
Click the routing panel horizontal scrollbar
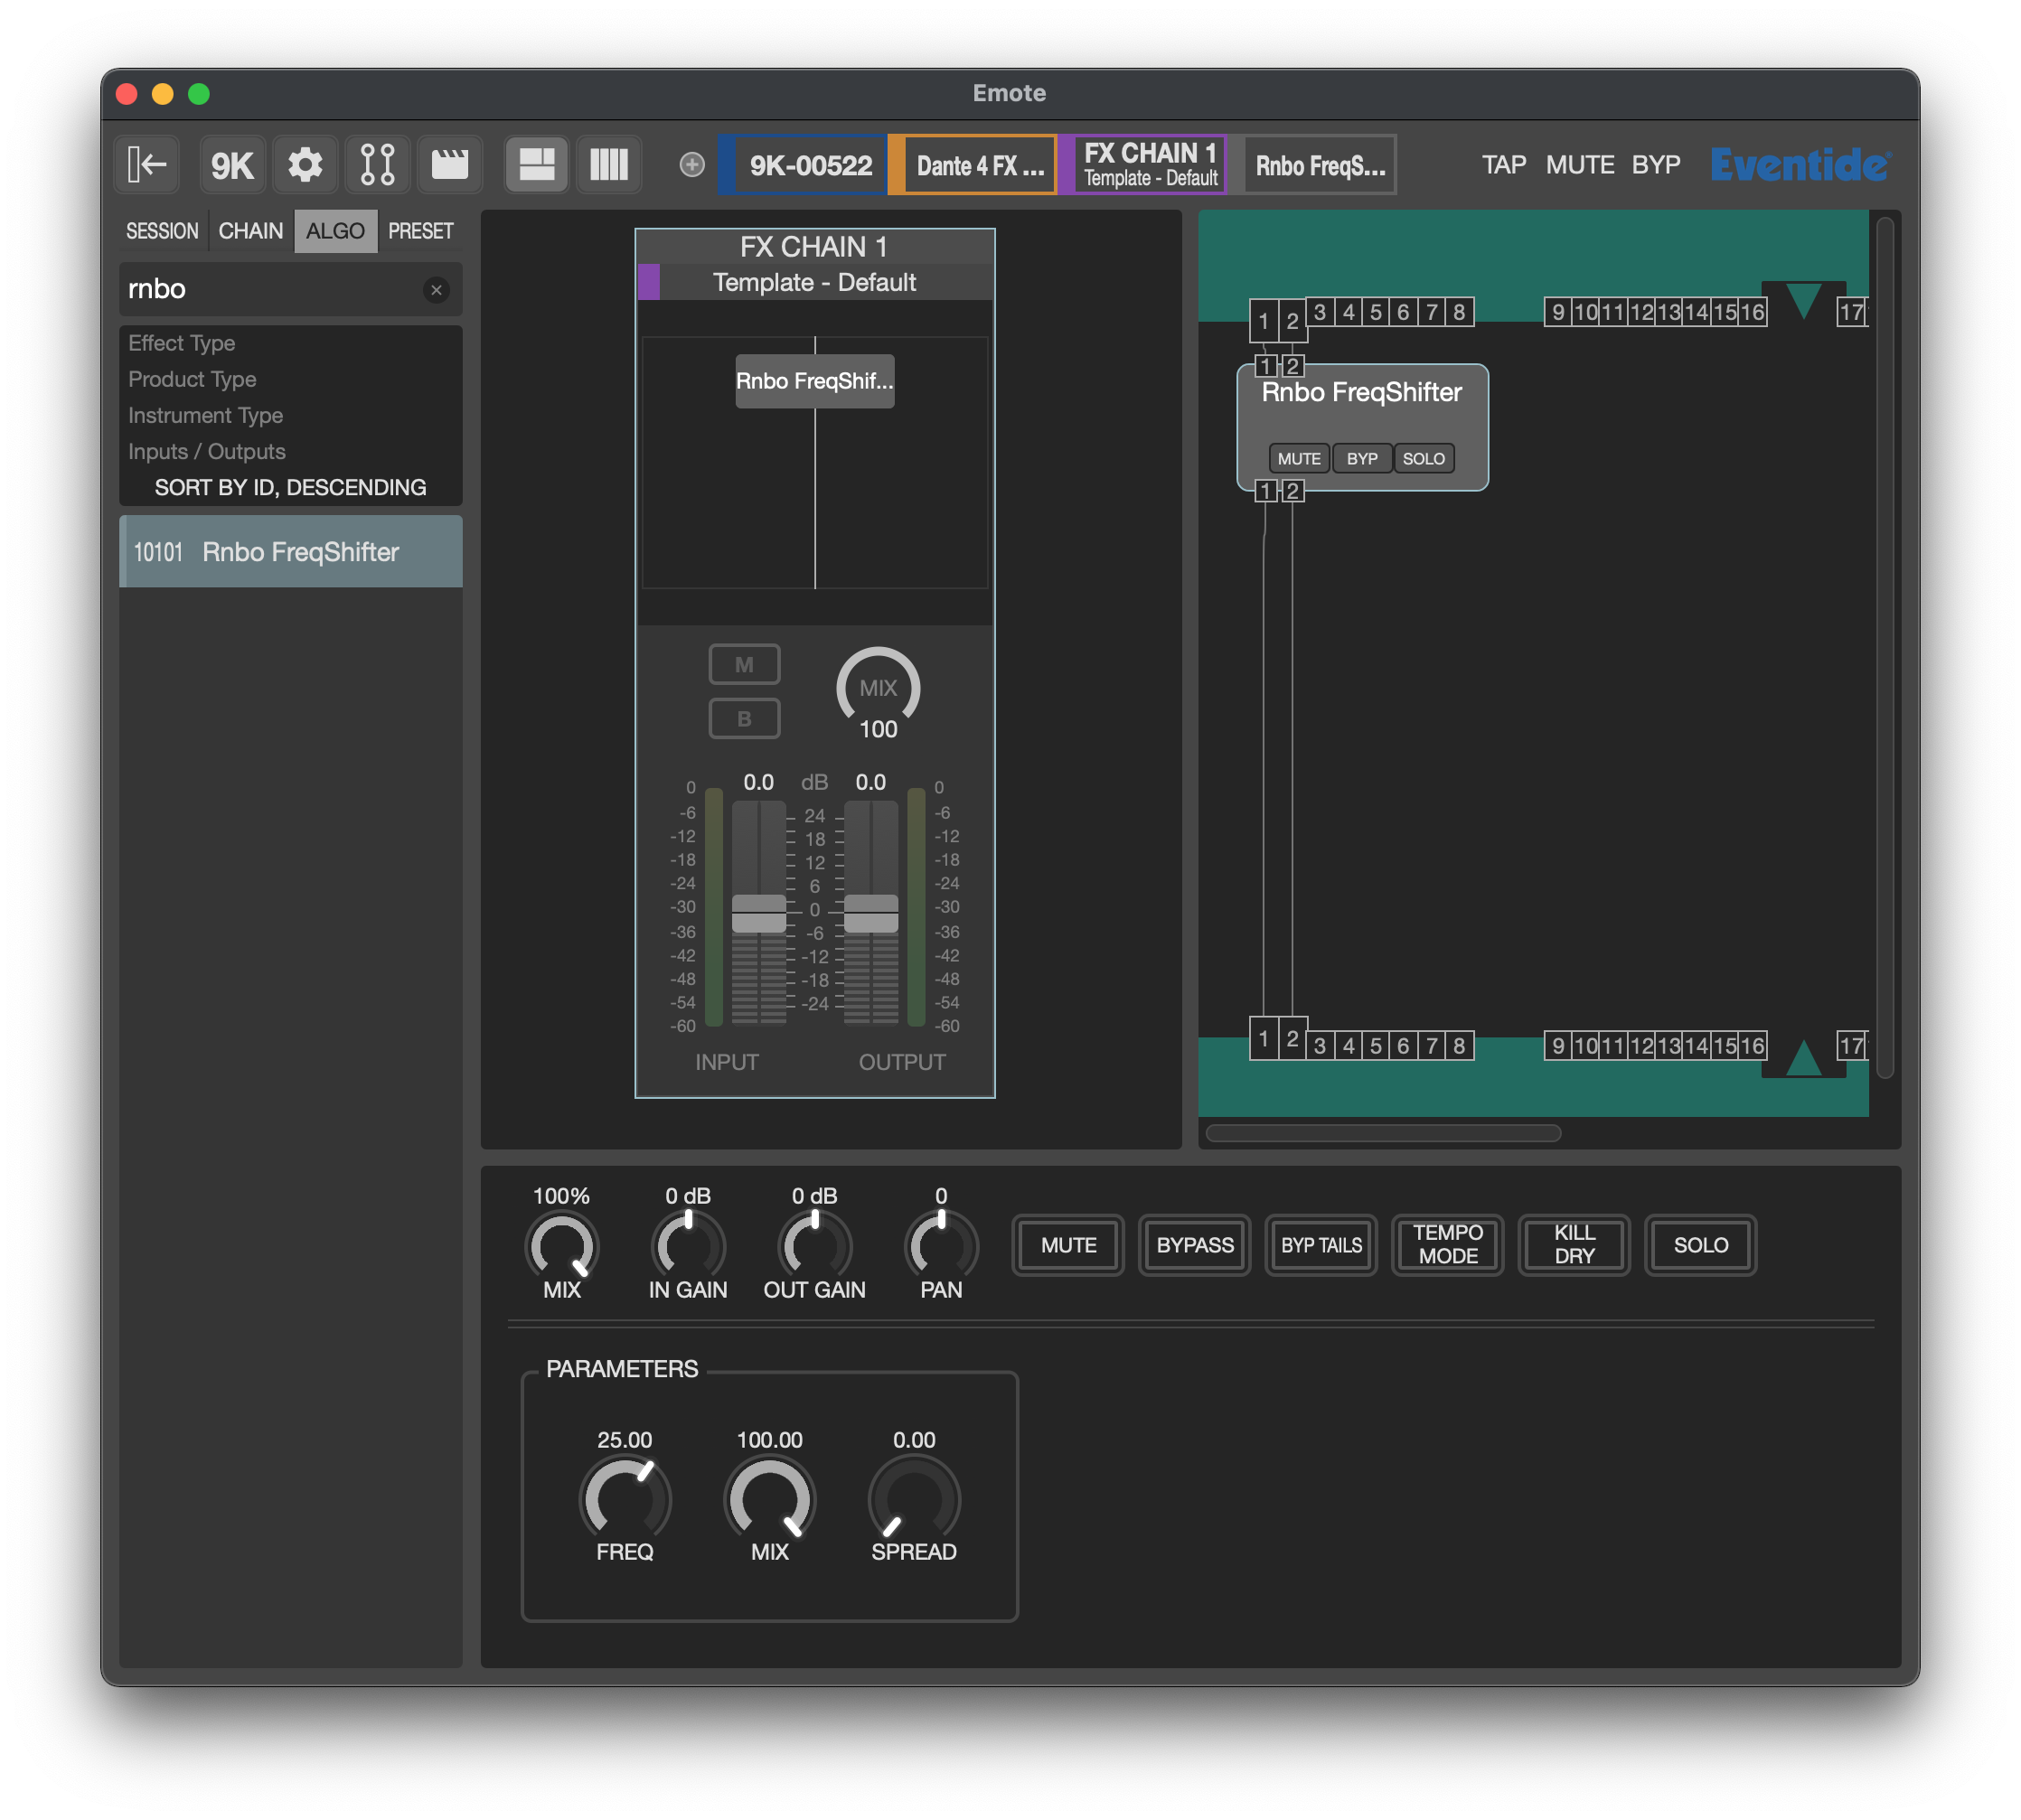(x=1383, y=1133)
